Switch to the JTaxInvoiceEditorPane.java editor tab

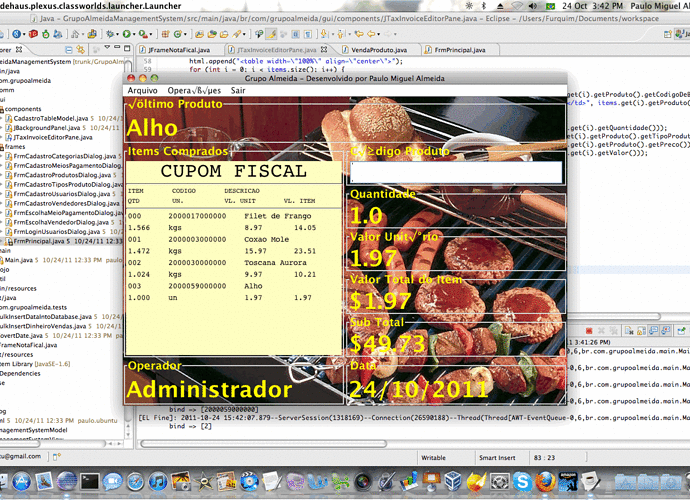[277, 50]
